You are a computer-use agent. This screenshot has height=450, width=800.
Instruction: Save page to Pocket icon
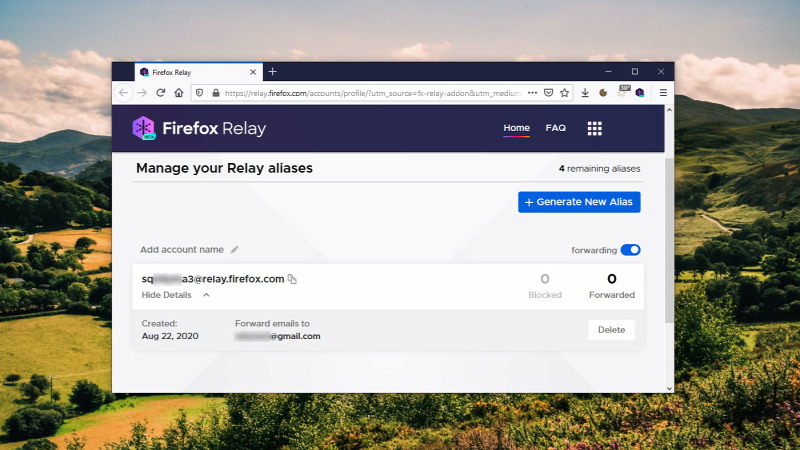(548, 93)
